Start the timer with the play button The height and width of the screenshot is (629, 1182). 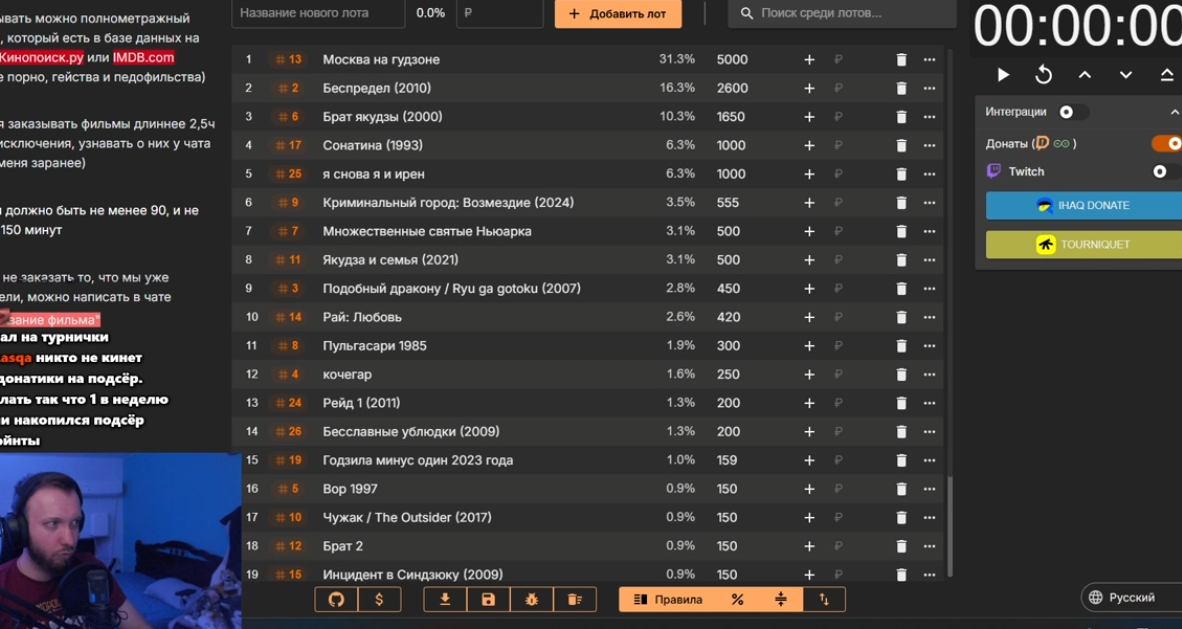click(x=1003, y=75)
